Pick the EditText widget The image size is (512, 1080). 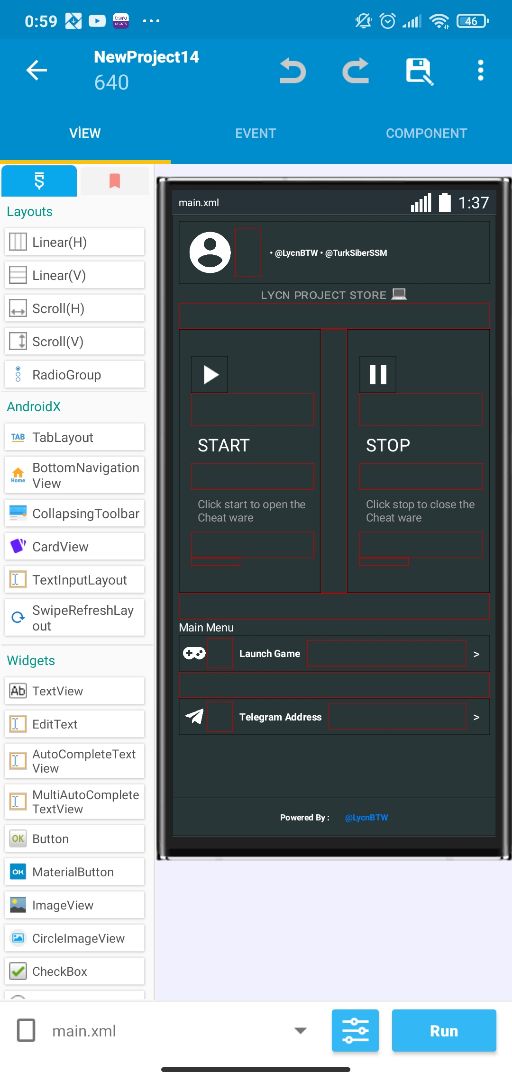tap(74, 724)
